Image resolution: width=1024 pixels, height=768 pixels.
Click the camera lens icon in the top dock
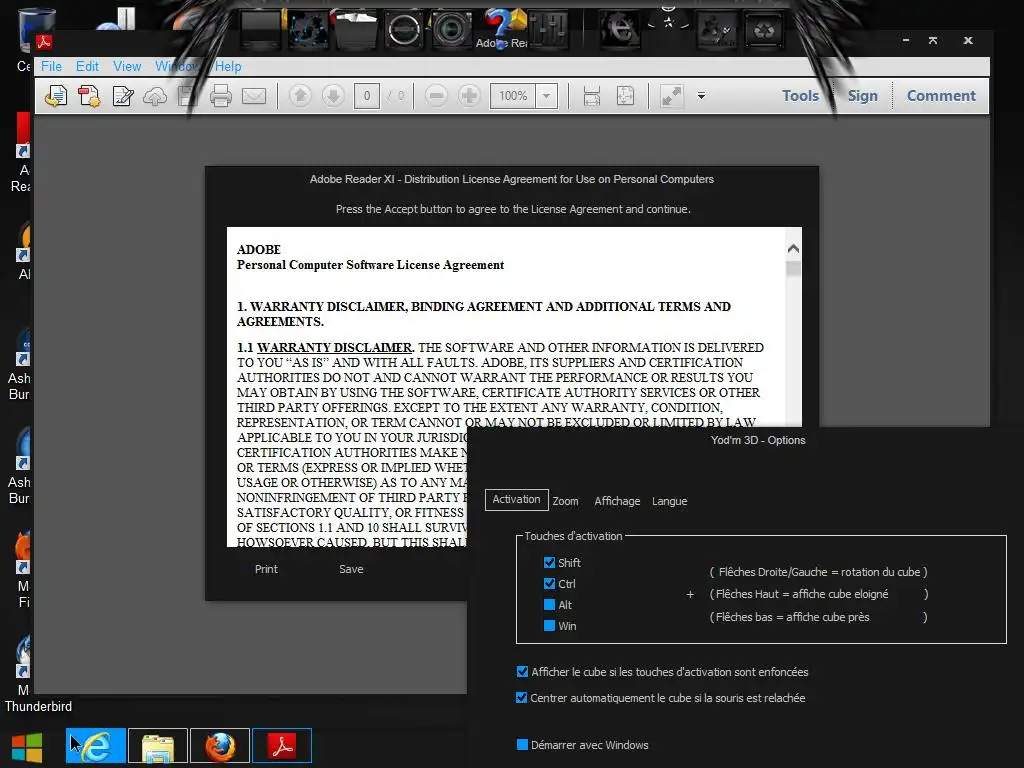tap(451, 29)
